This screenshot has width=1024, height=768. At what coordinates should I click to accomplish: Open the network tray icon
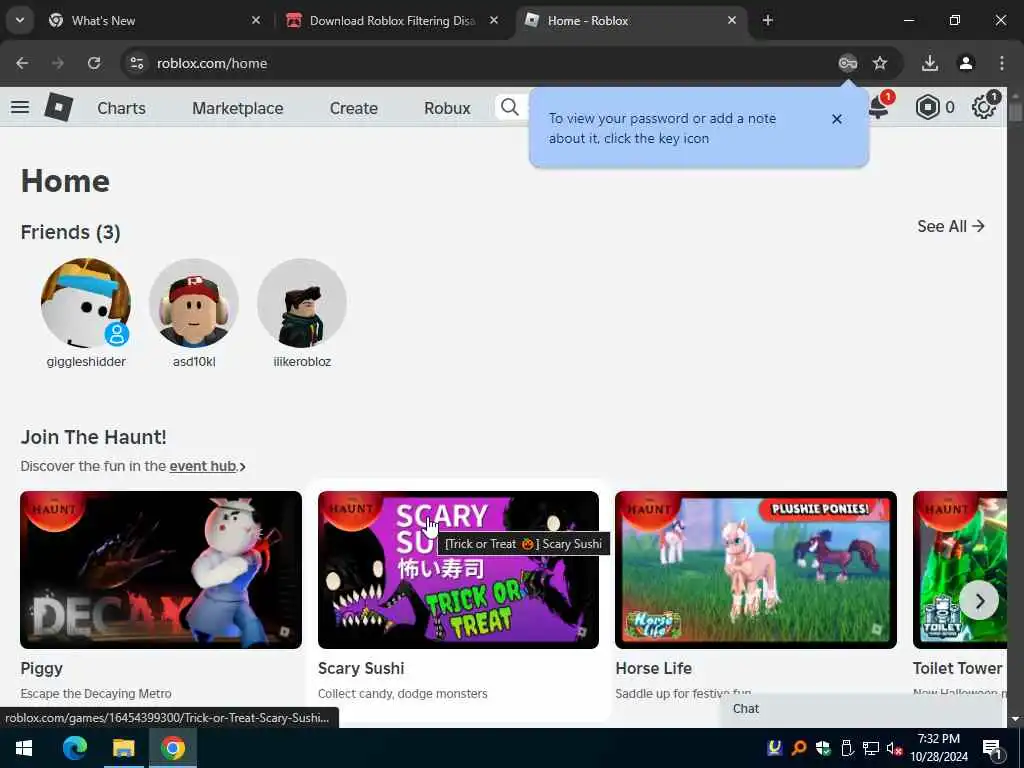(x=871, y=748)
